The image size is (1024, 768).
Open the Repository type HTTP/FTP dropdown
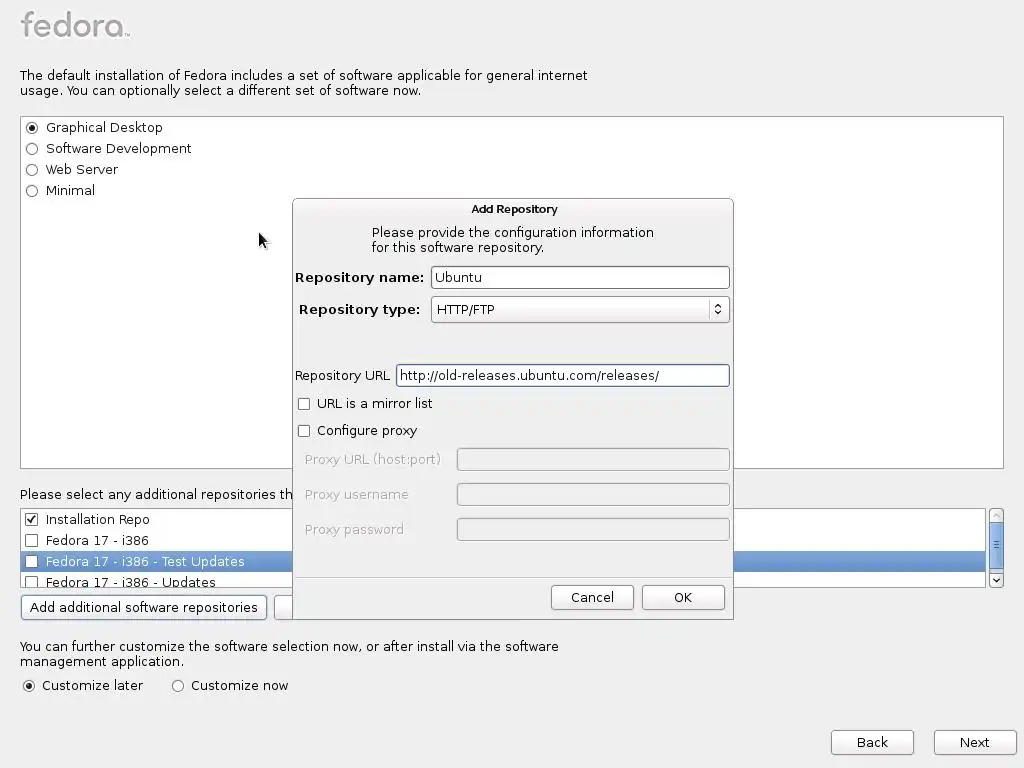[580, 310]
